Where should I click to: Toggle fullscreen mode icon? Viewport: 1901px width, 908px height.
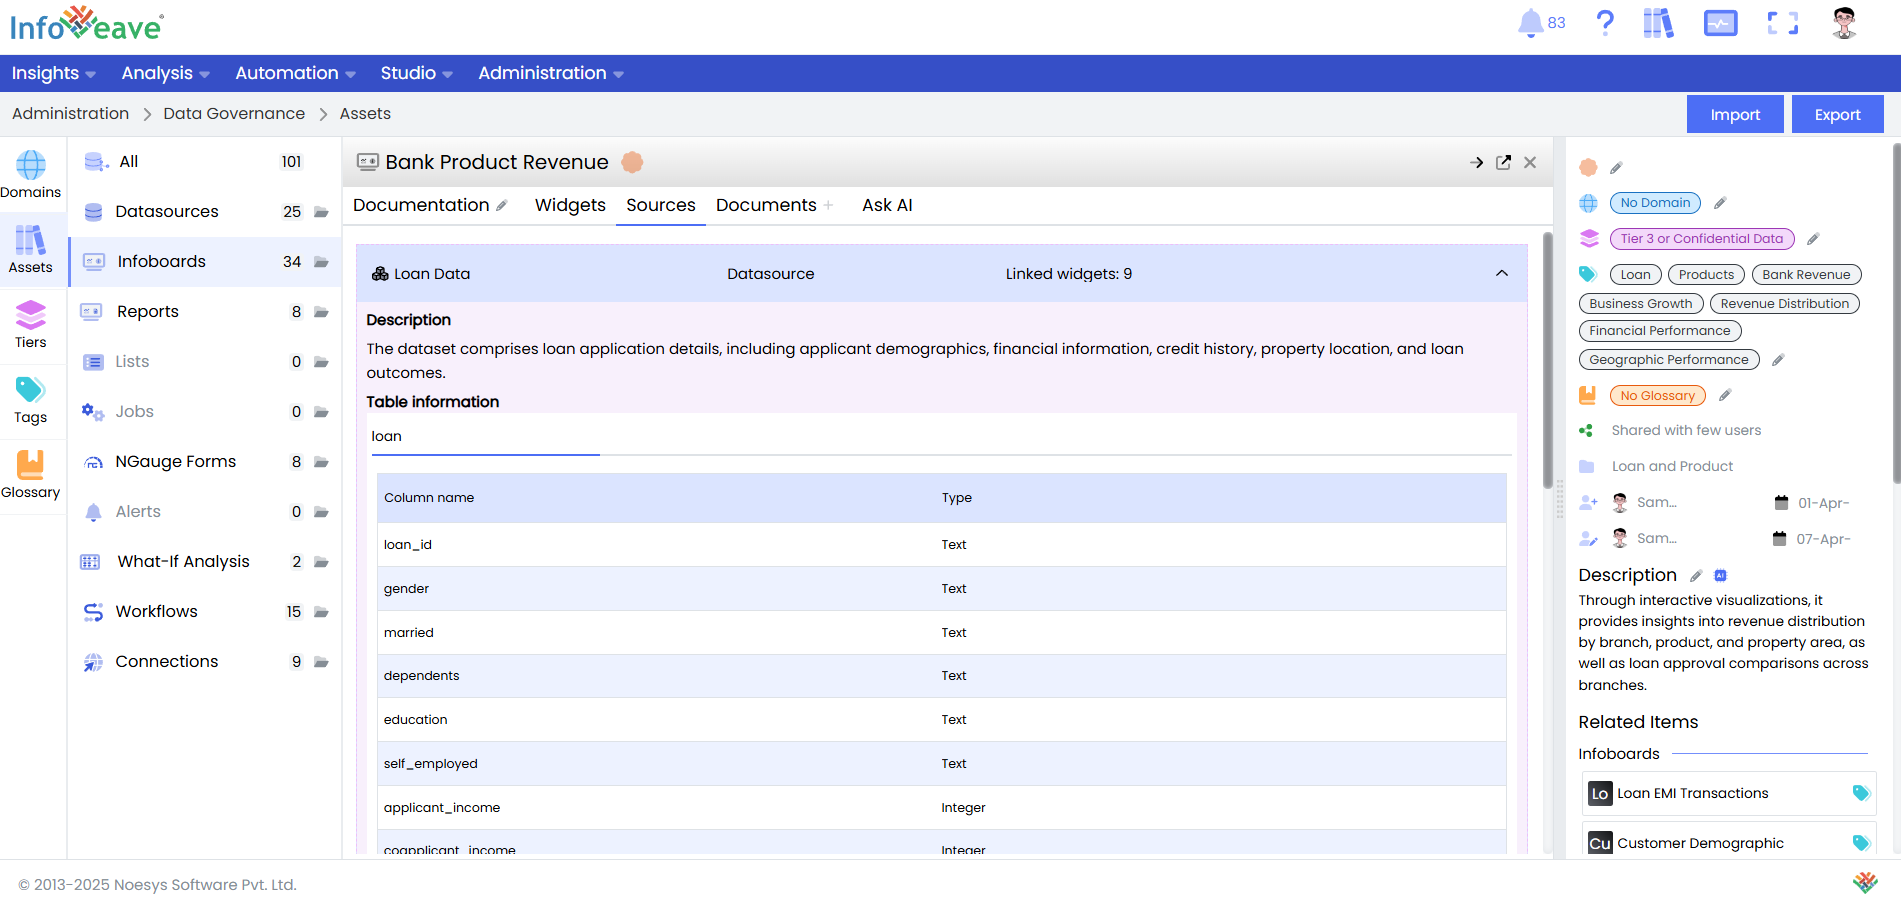click(x=1782, y=23)
